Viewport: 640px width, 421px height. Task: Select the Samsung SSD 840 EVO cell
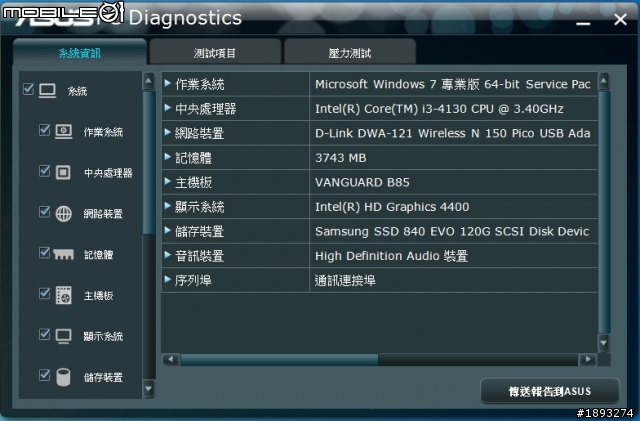point(453,231)
